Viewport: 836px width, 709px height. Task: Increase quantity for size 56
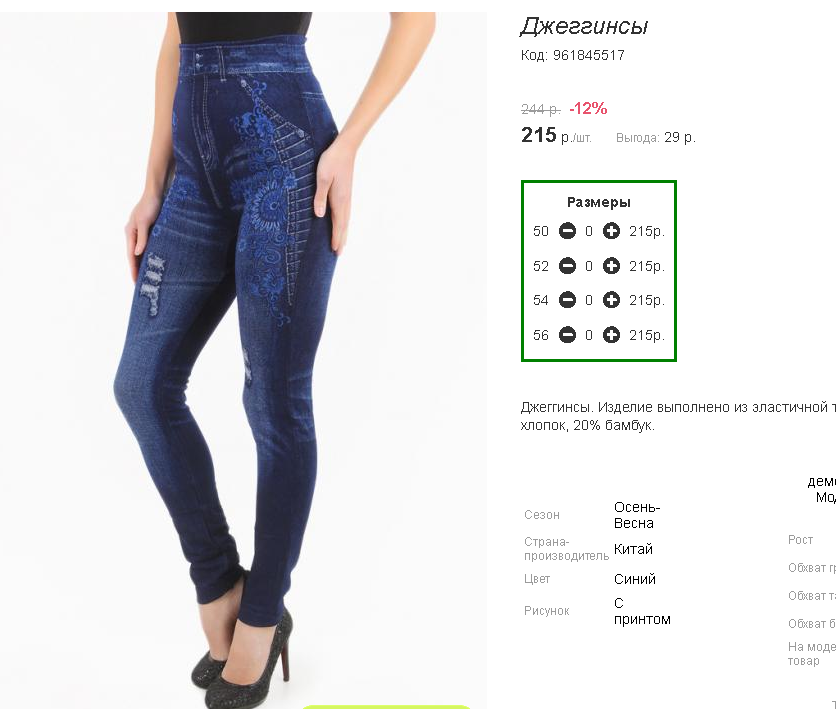click(611, 335)
